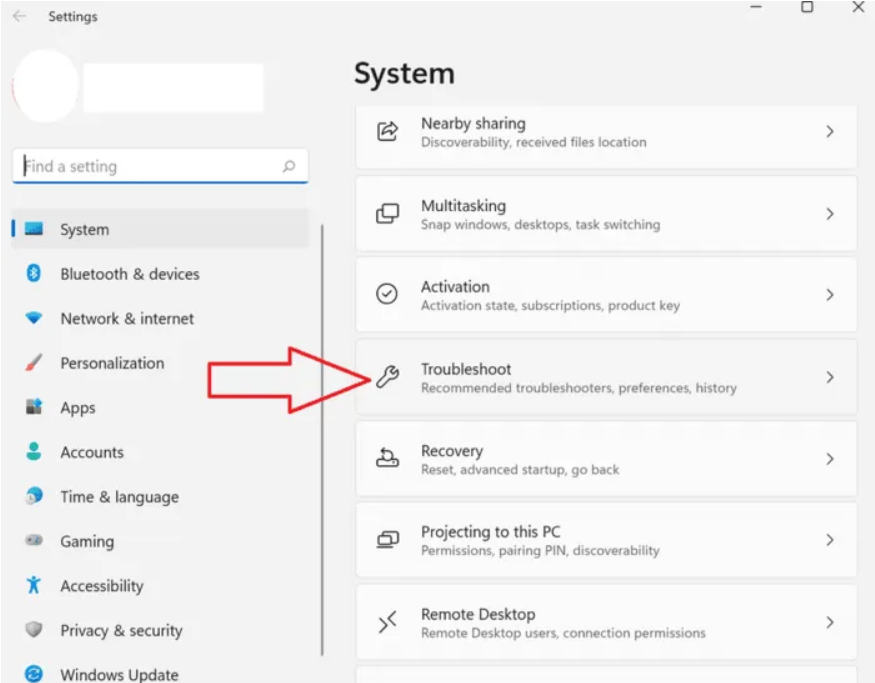
Task: Click the Nearby sharing share icon
Action: [387, 132]
